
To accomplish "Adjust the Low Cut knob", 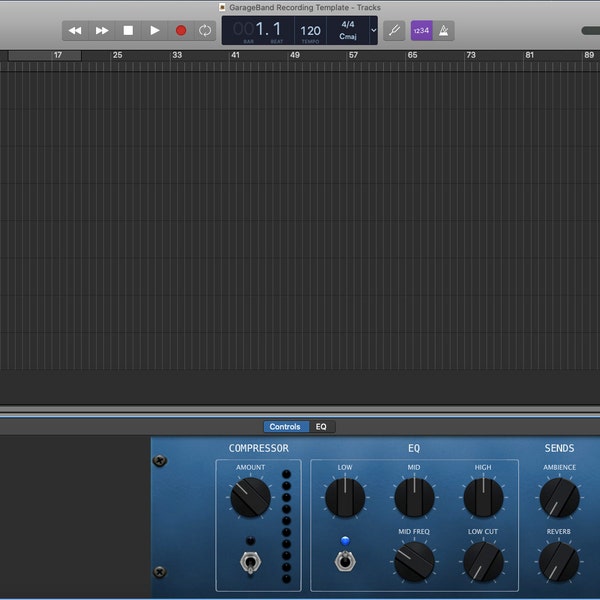I will (483, 562).
